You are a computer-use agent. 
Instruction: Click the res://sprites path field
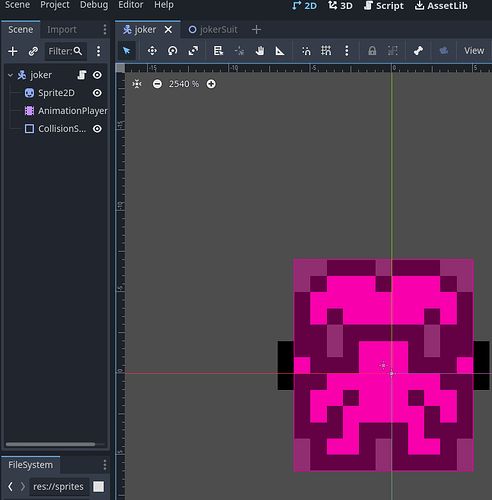59,487
